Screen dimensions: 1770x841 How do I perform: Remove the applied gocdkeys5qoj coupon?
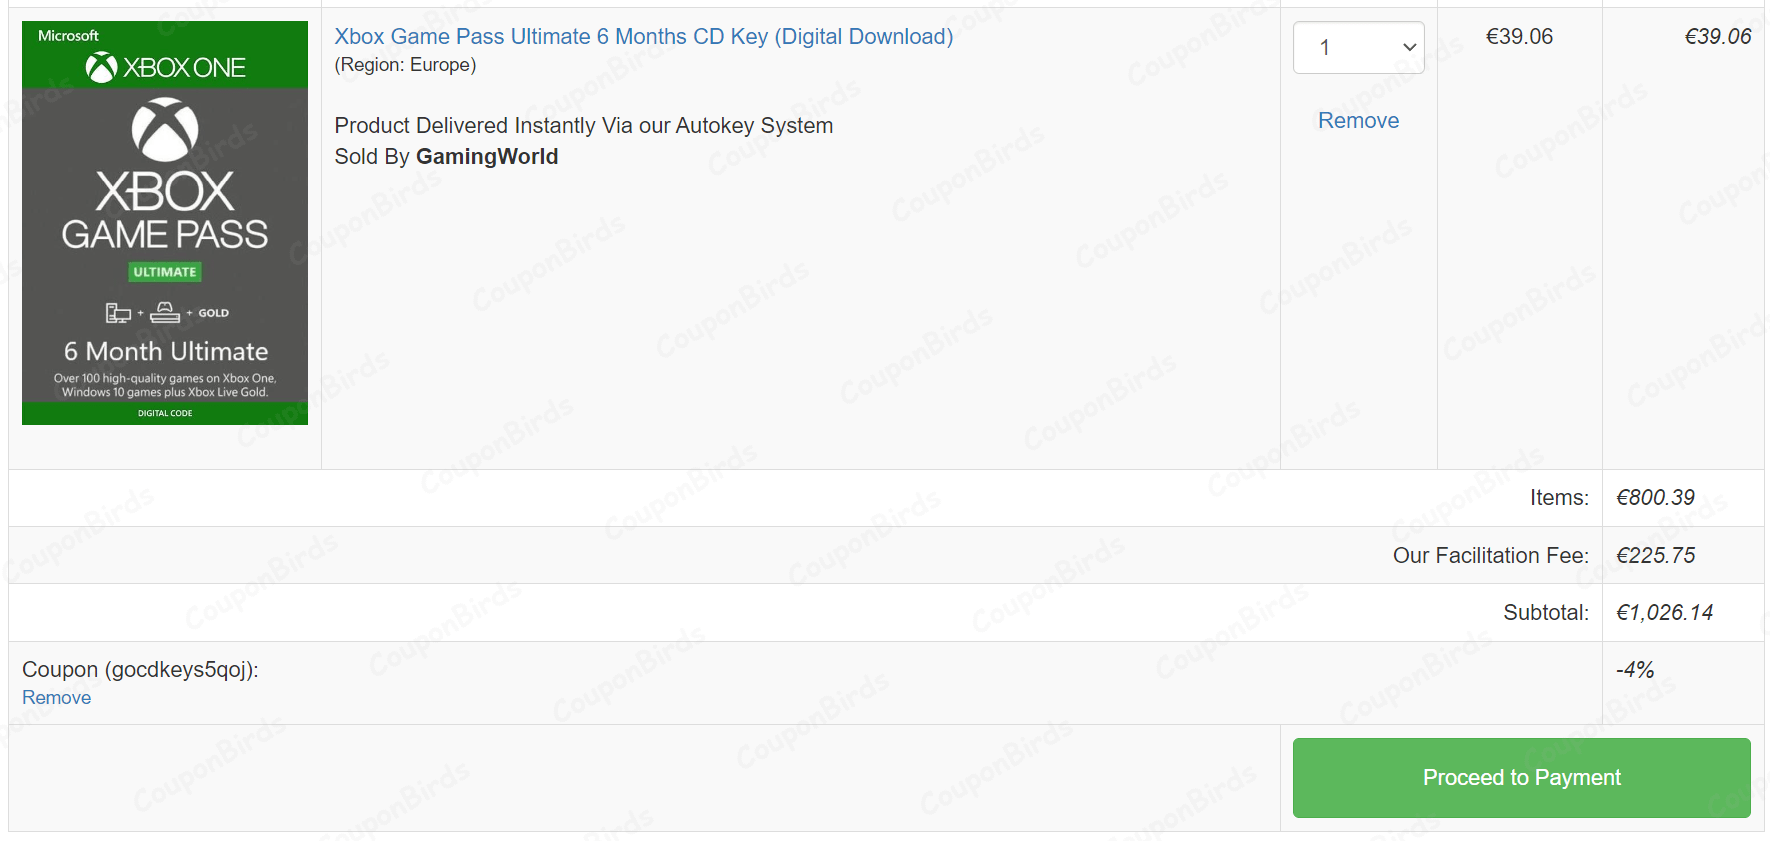(x=56, y=698)
